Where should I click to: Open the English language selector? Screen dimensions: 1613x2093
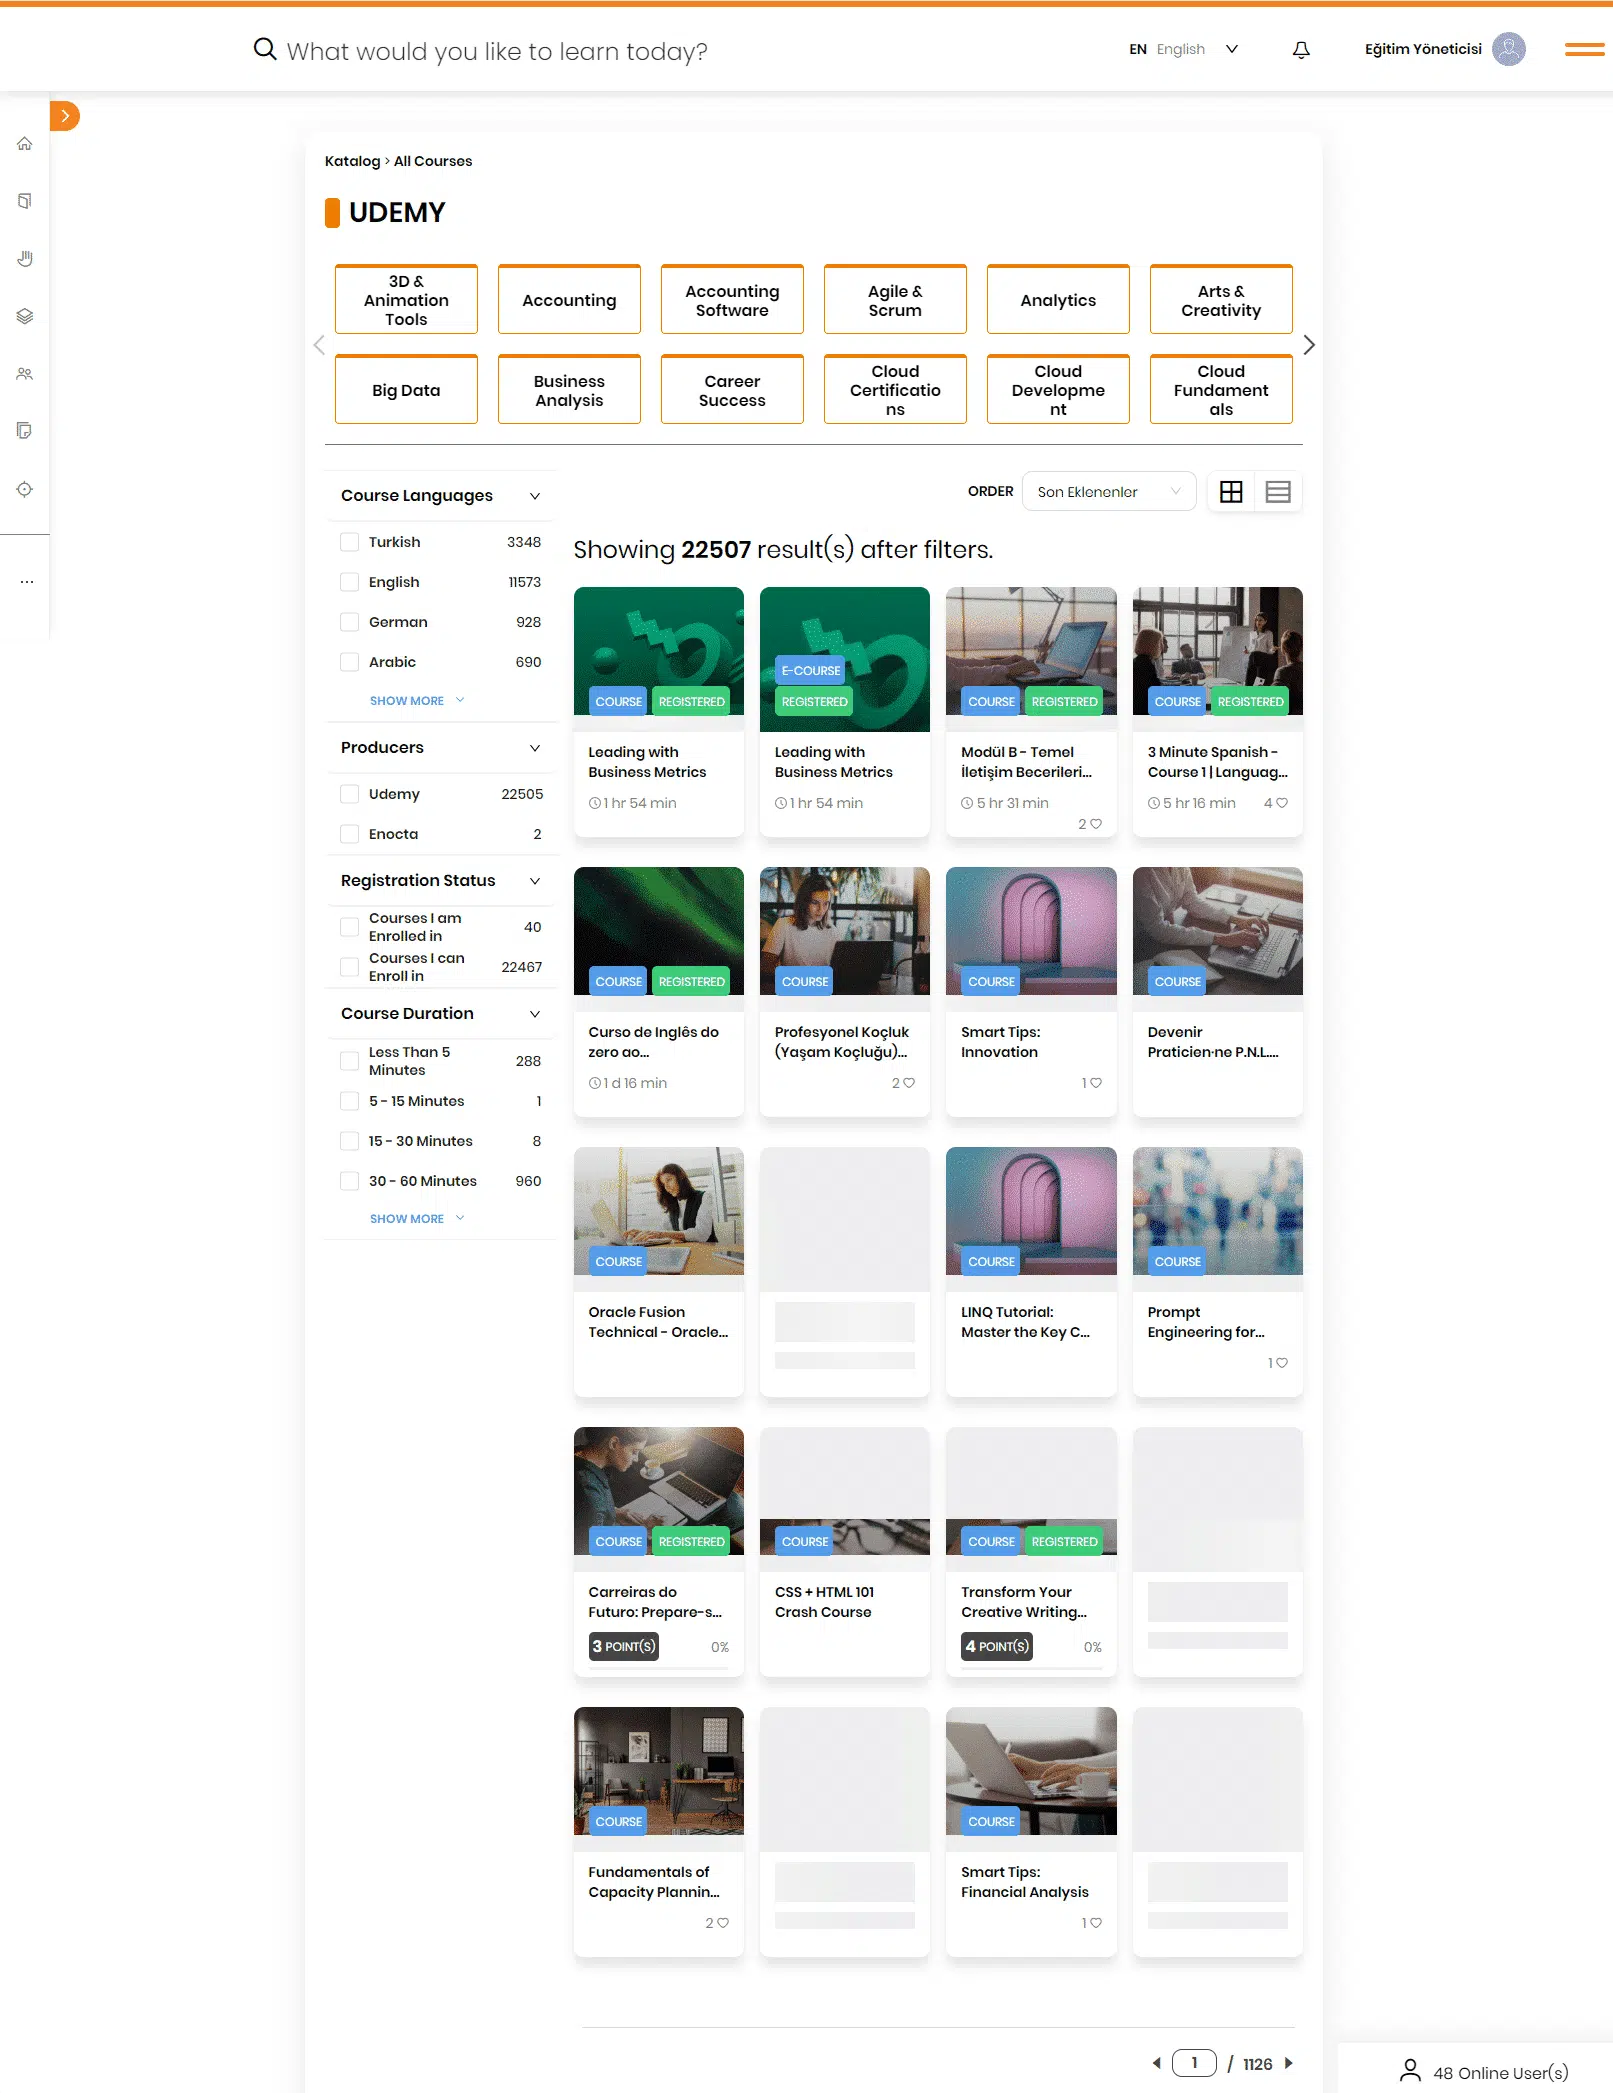pyautogui.click(x=1184, y=49)
